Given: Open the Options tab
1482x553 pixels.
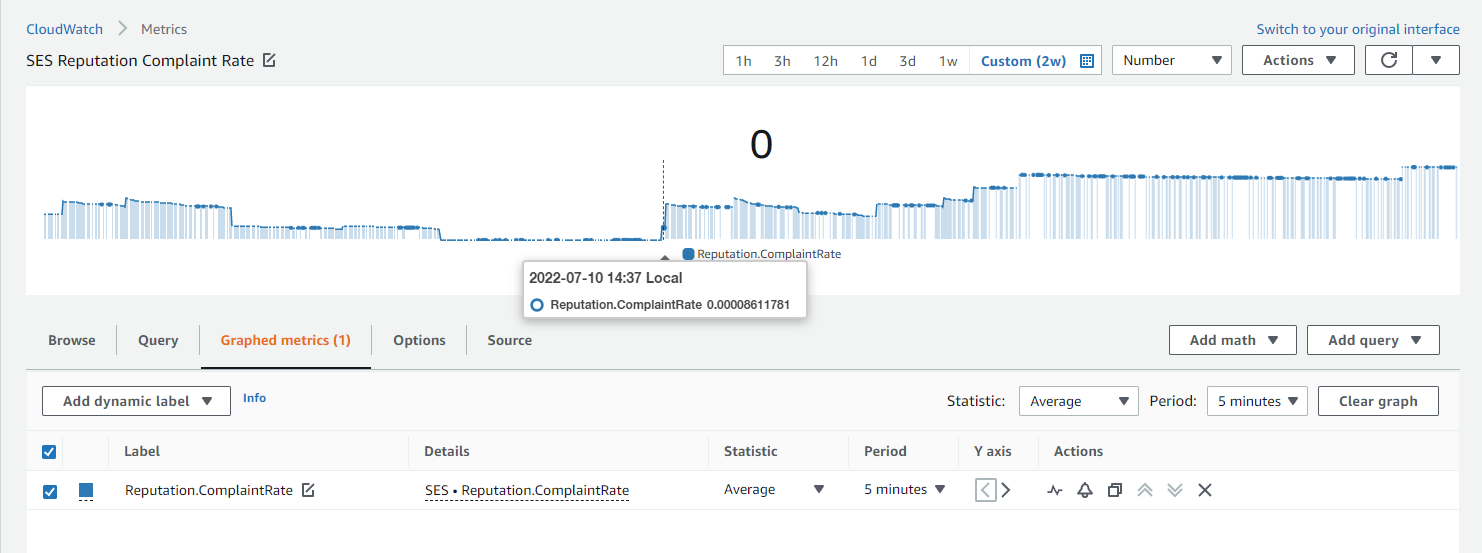Looking at the screenshot, I should [419, 340].
